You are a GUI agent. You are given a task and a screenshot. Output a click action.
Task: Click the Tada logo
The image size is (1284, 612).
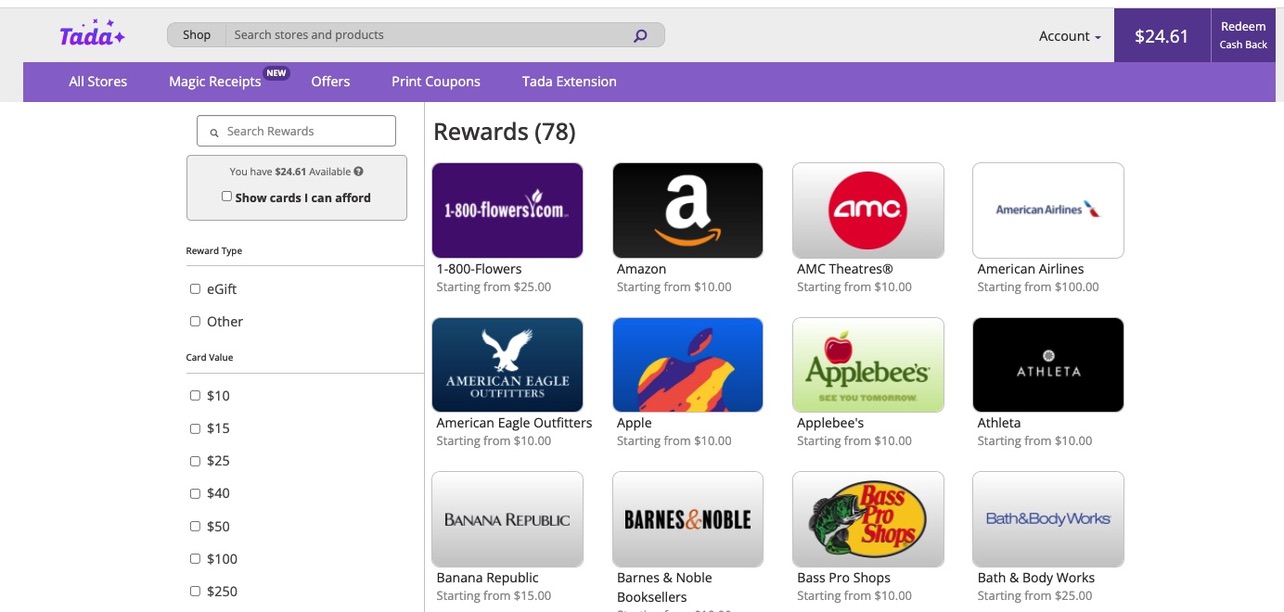pos(91,33)
